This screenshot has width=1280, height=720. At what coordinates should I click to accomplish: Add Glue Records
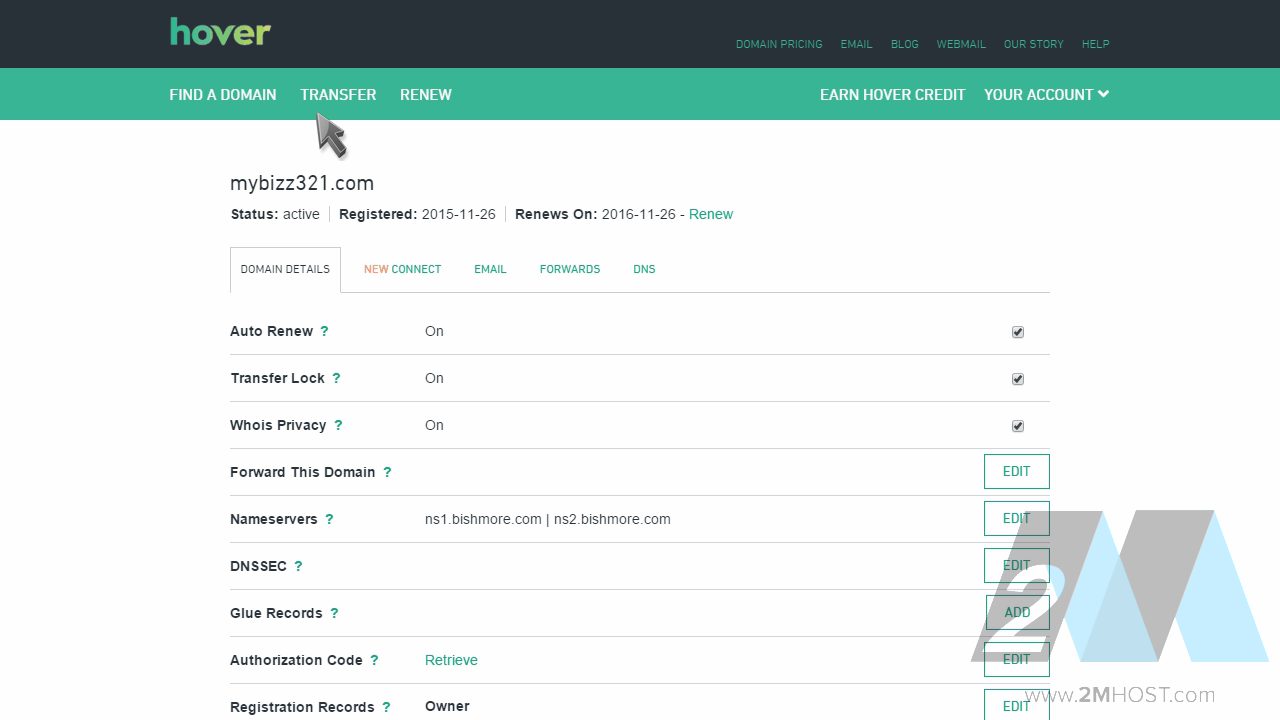1016,613
